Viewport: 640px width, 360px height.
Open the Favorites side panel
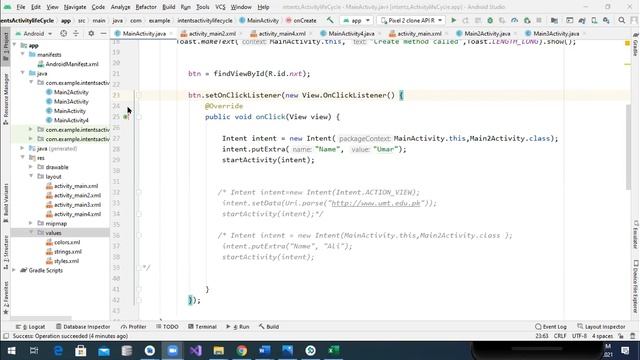(x=6, y=298)
